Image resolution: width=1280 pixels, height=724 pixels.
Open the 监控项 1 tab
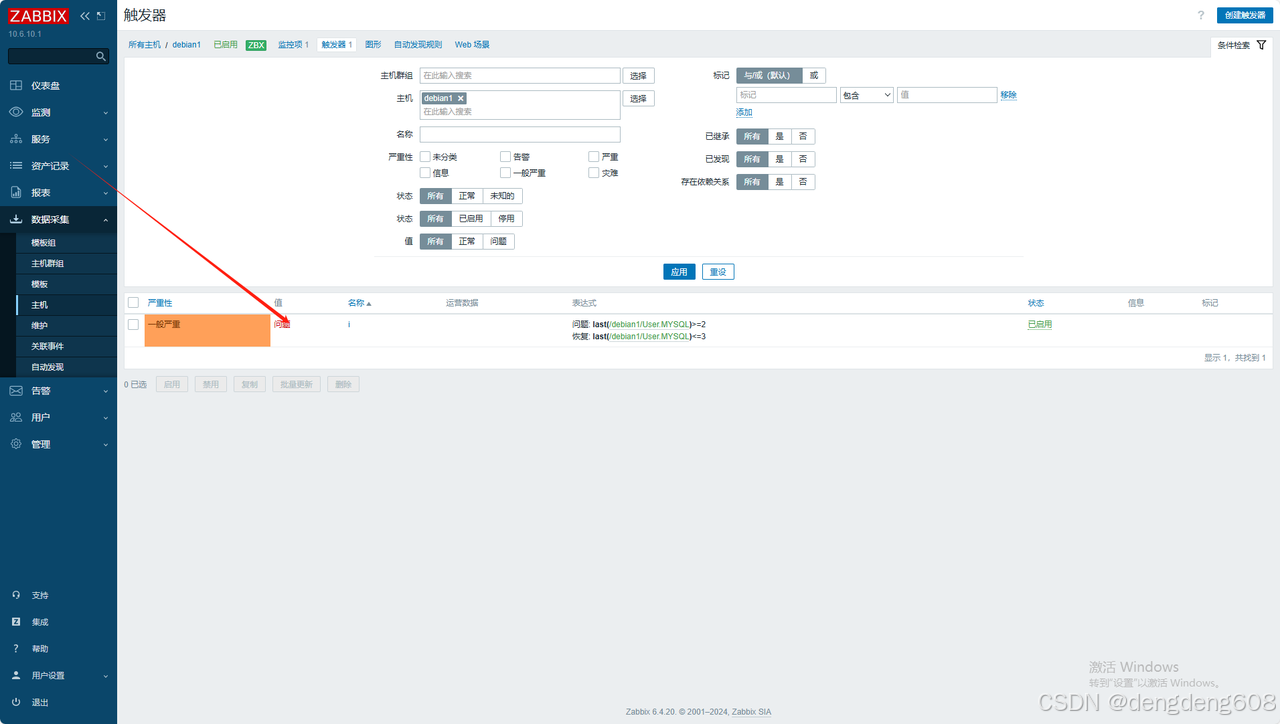coord(293,45)
